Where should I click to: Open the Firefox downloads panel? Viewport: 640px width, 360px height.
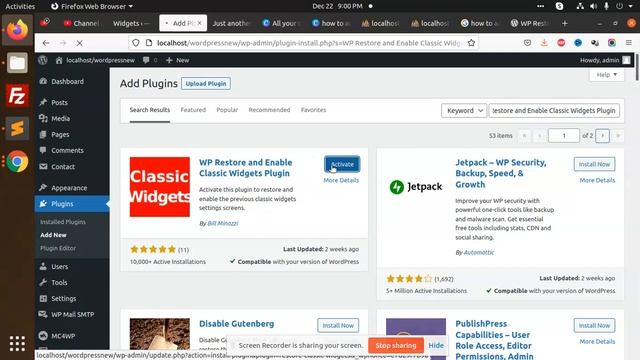coord(544,42)
